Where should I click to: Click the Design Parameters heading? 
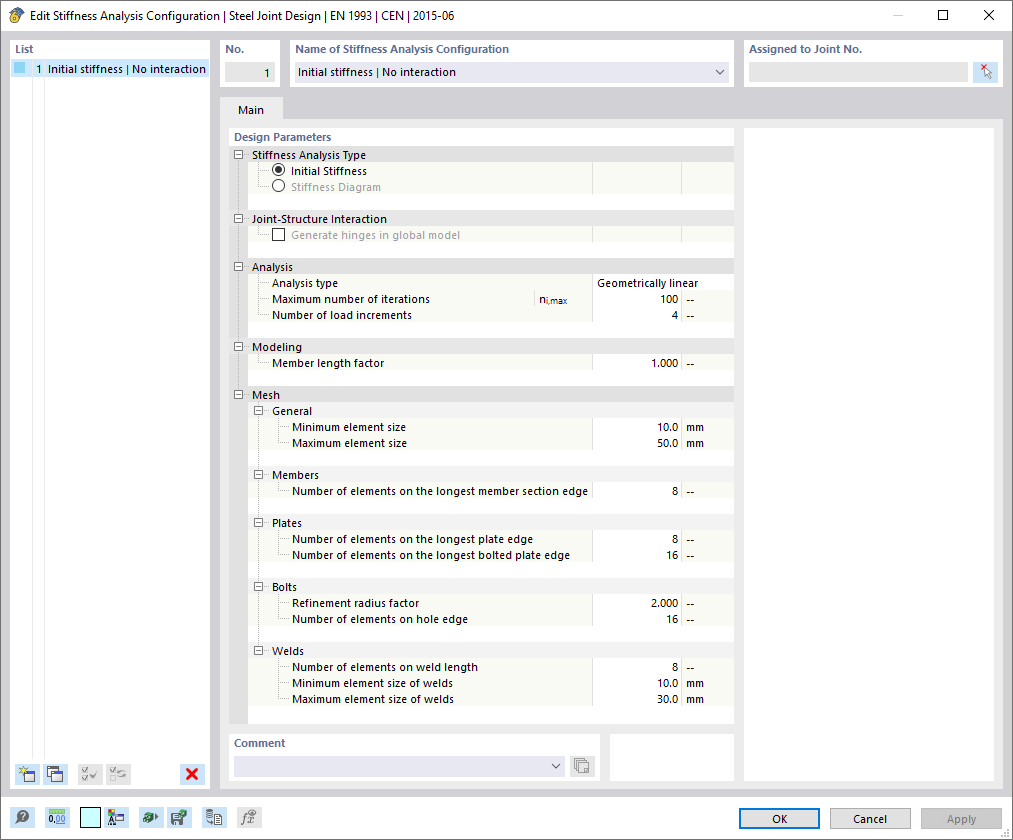[282, 137]
